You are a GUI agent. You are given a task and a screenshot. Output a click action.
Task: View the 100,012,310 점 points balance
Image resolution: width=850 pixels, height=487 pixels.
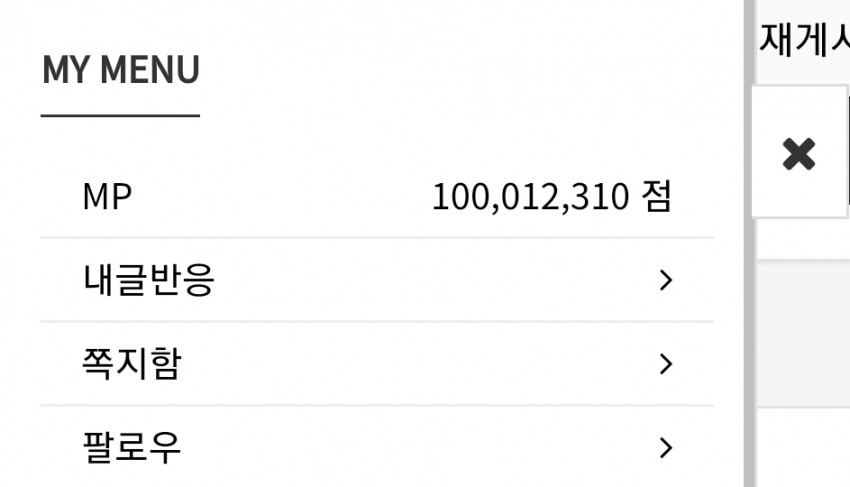552,196
